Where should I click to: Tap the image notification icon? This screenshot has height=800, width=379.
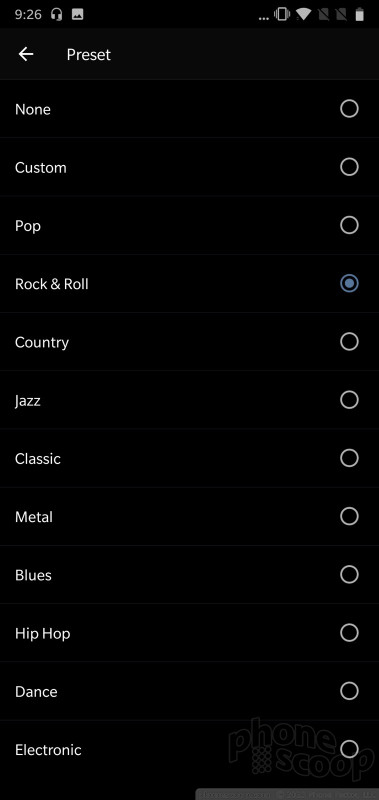click(x=78, y=14)
